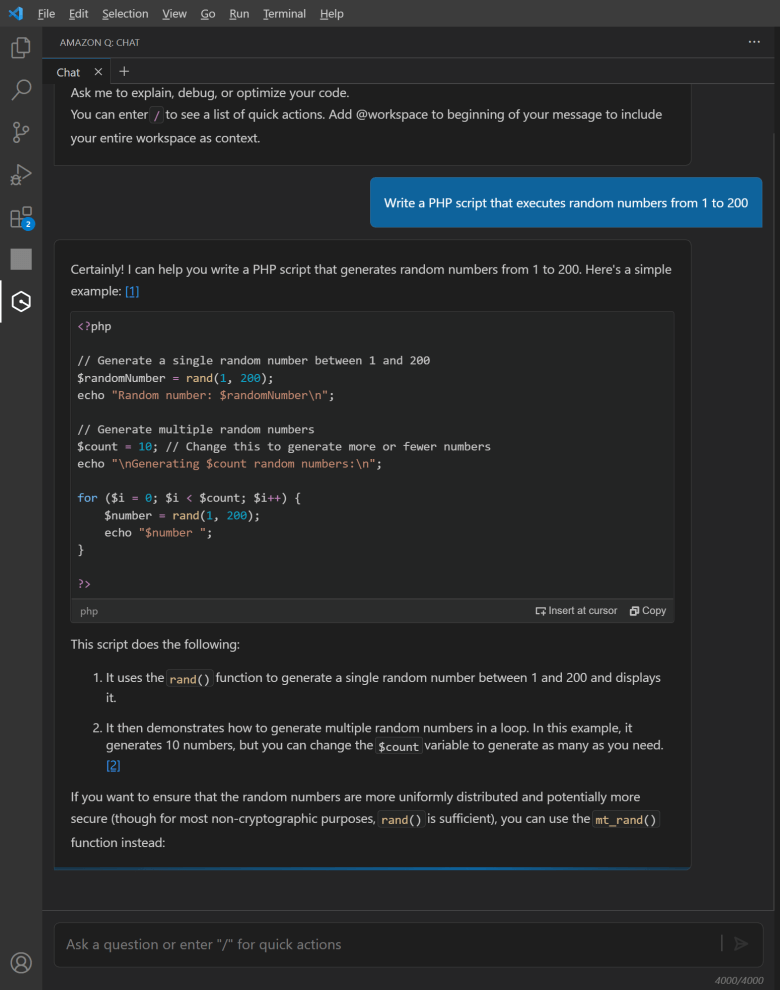Open the Selection menu
The height and width of the screenshot is (990, 780).
click(125, 14)
